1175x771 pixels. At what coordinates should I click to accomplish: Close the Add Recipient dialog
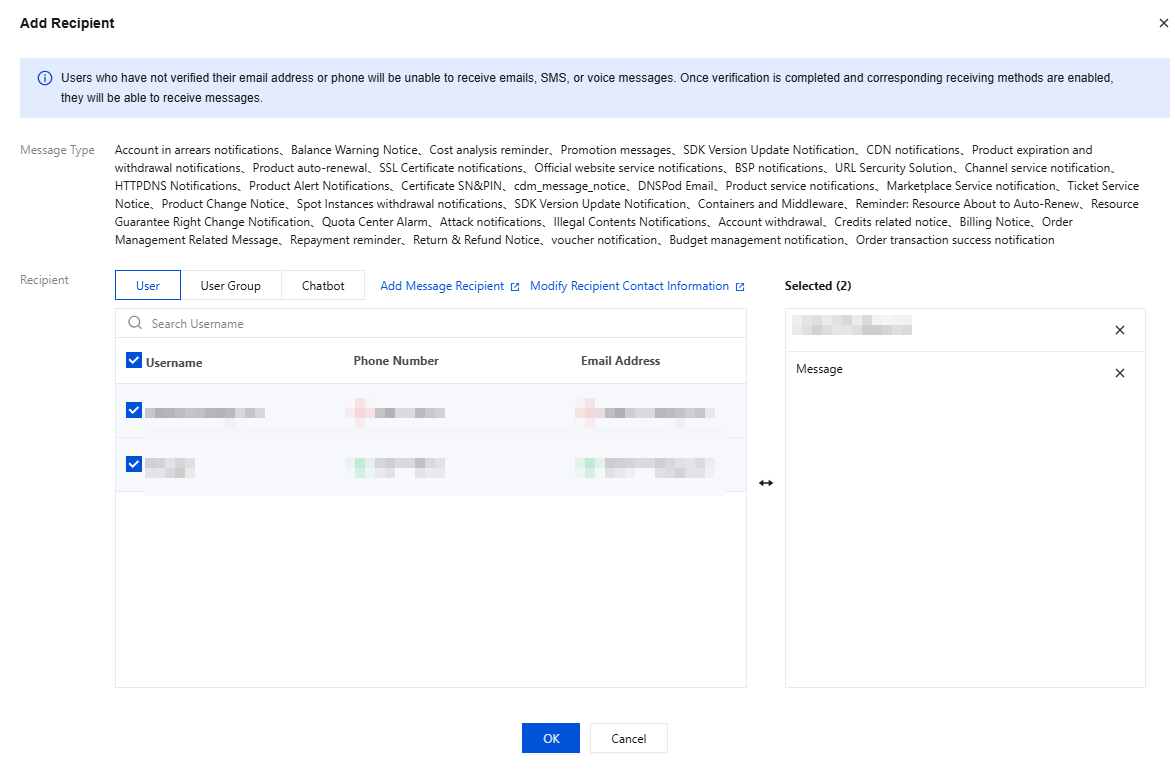pos(1163,23)
